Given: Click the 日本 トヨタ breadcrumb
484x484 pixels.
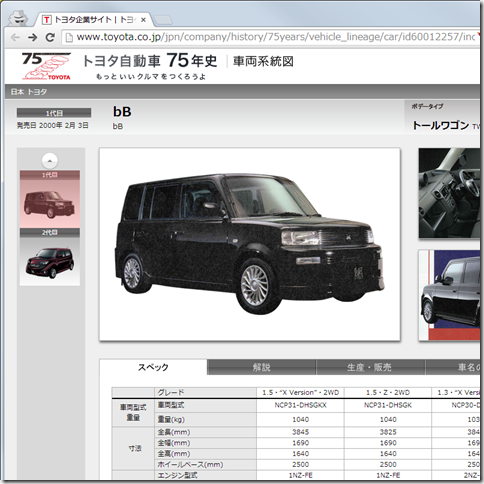Looking at the screenshot, I should pos(29,92).
